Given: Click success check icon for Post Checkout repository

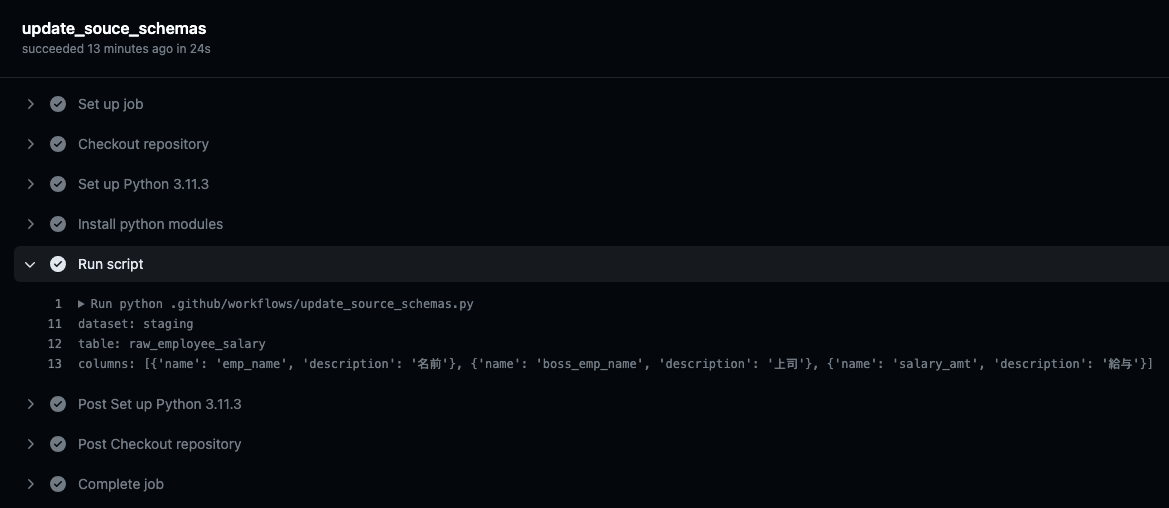Looking at the screenshot, I should pos(58,444).
